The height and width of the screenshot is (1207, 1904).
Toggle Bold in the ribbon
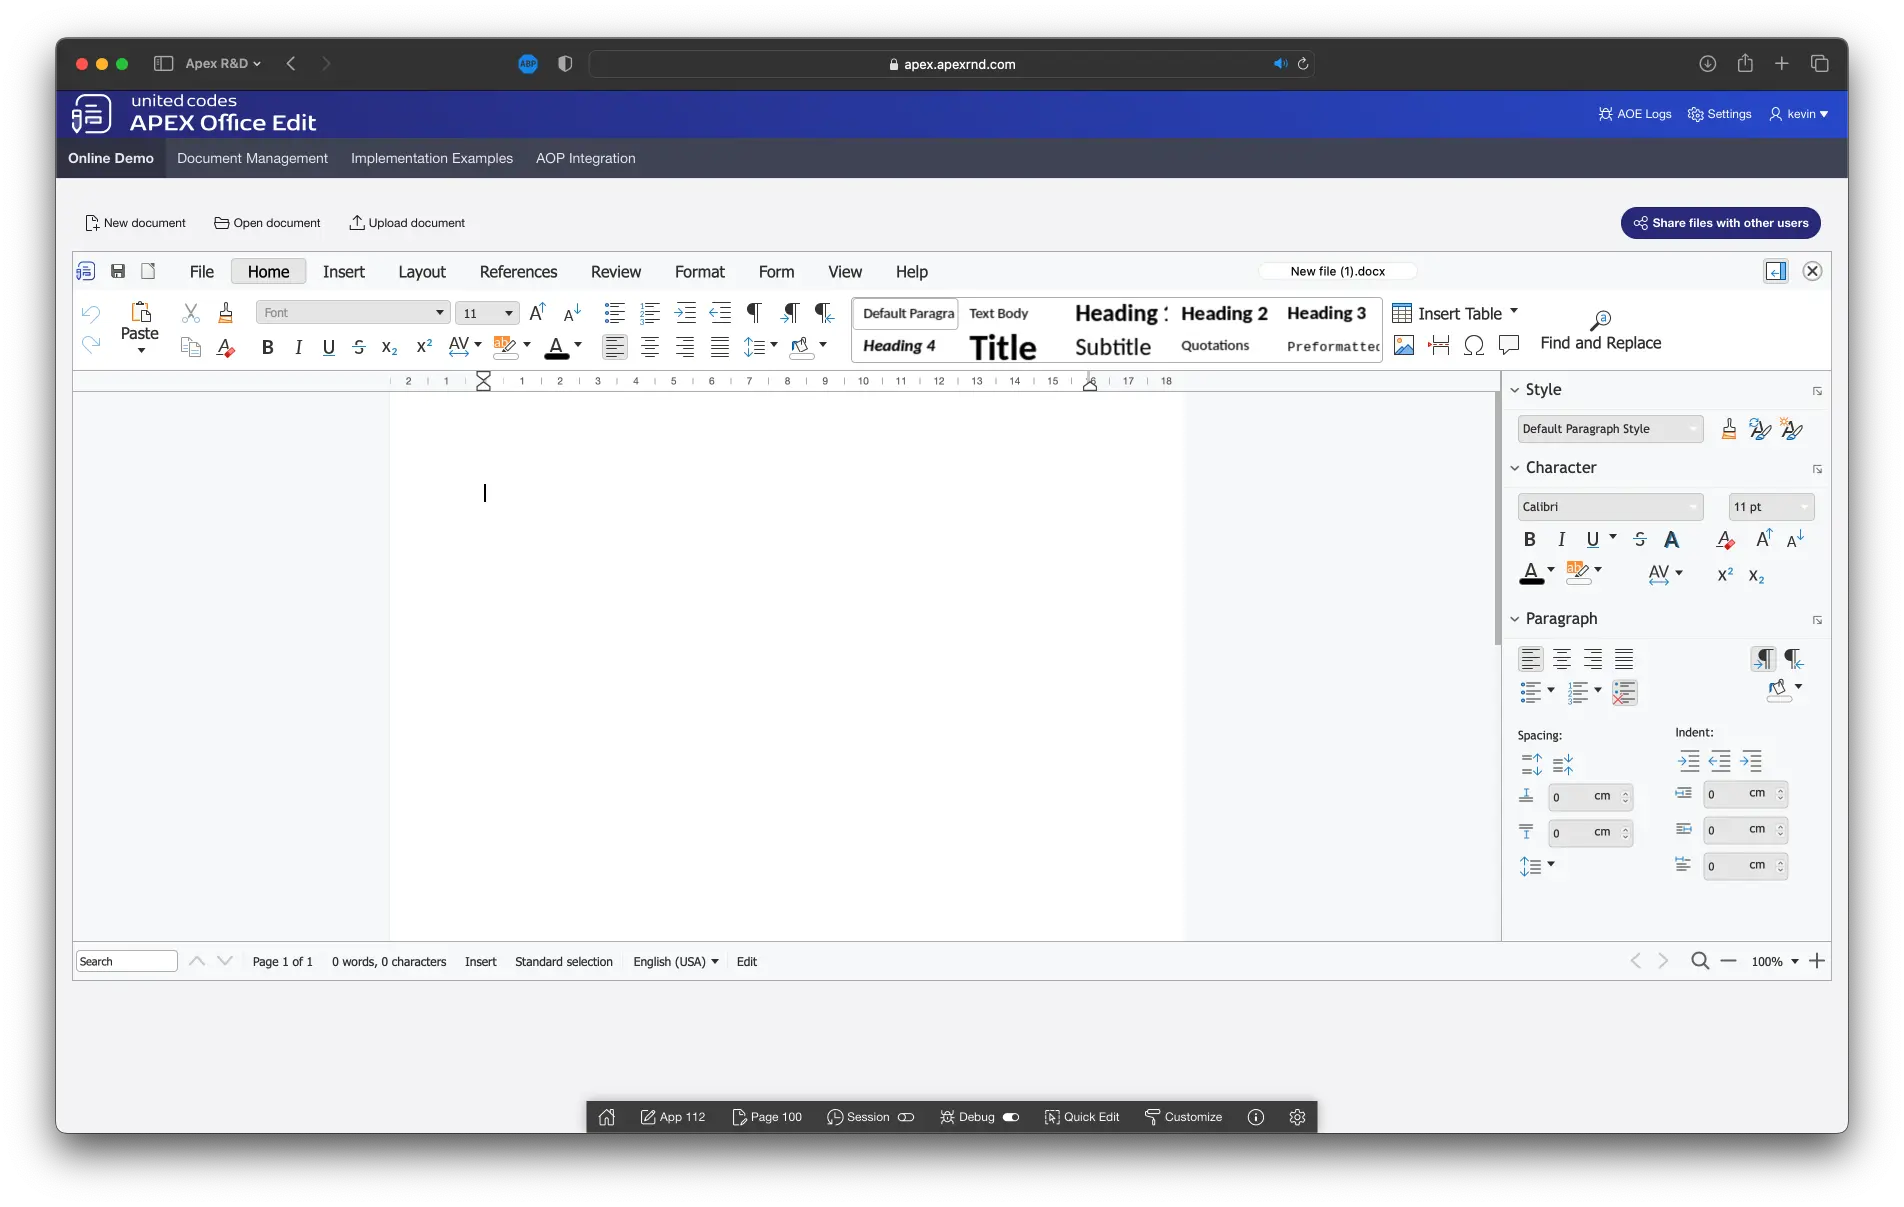point(267,347)
